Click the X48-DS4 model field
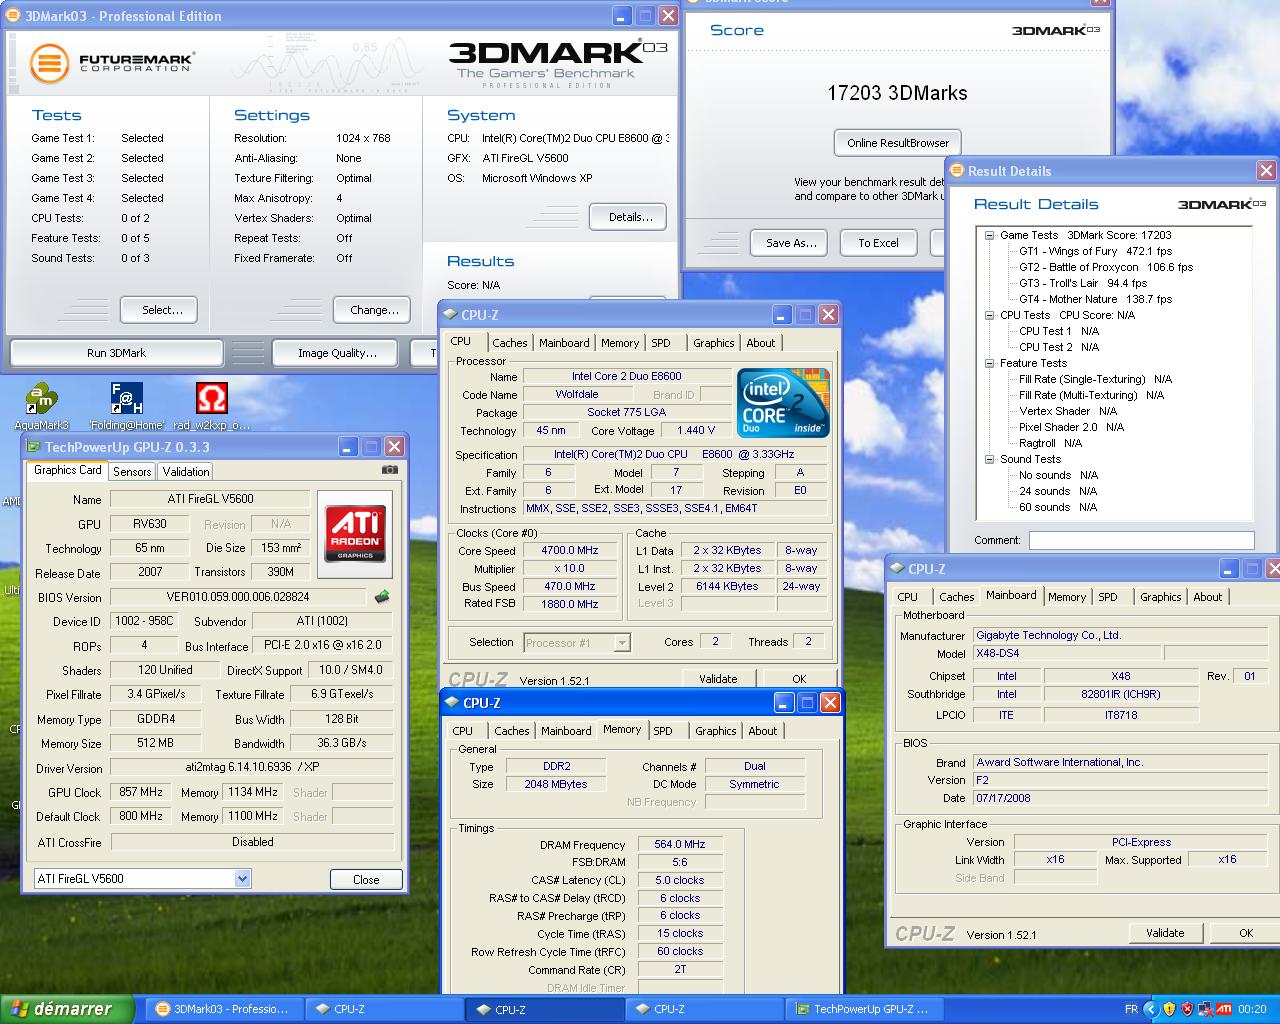Image resolution: width=1280 pixels, height=1024 pixels. (x=1065, y=654)
